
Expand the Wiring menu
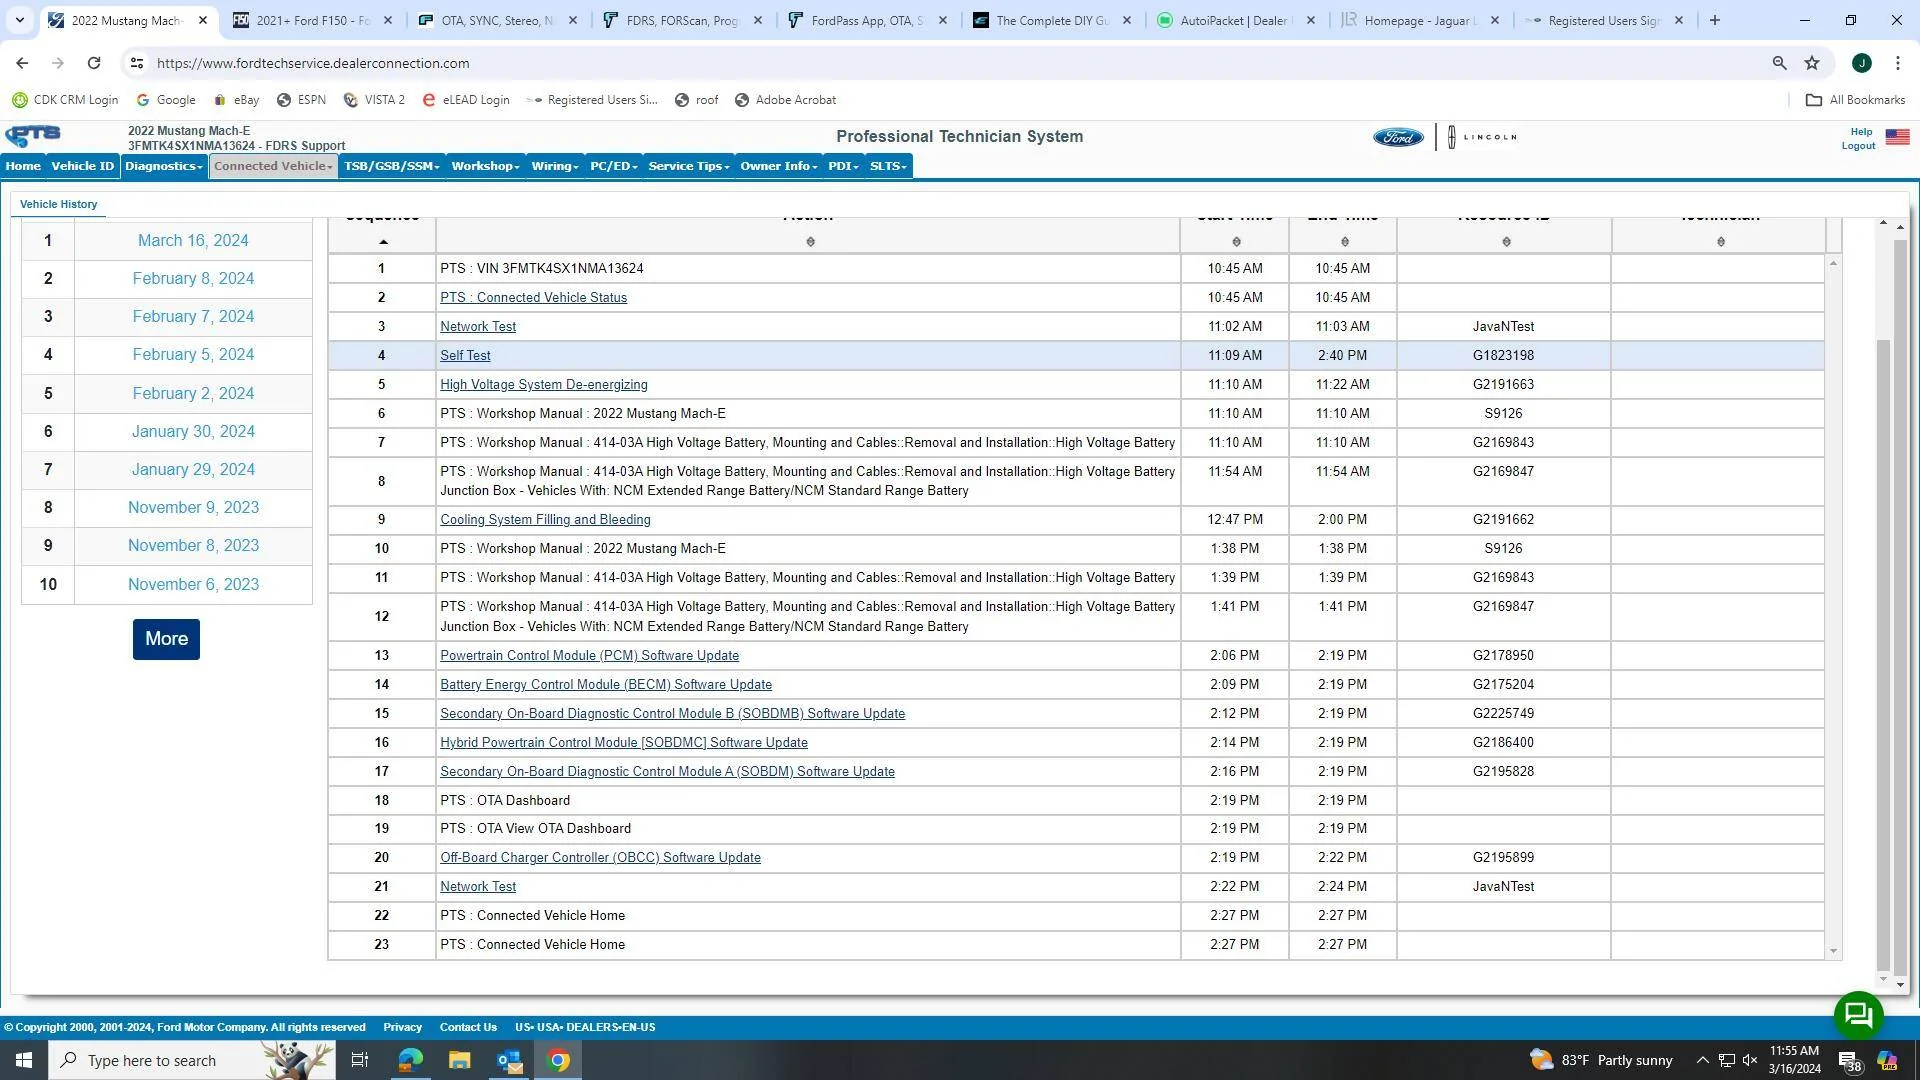[x=555, y=166]
